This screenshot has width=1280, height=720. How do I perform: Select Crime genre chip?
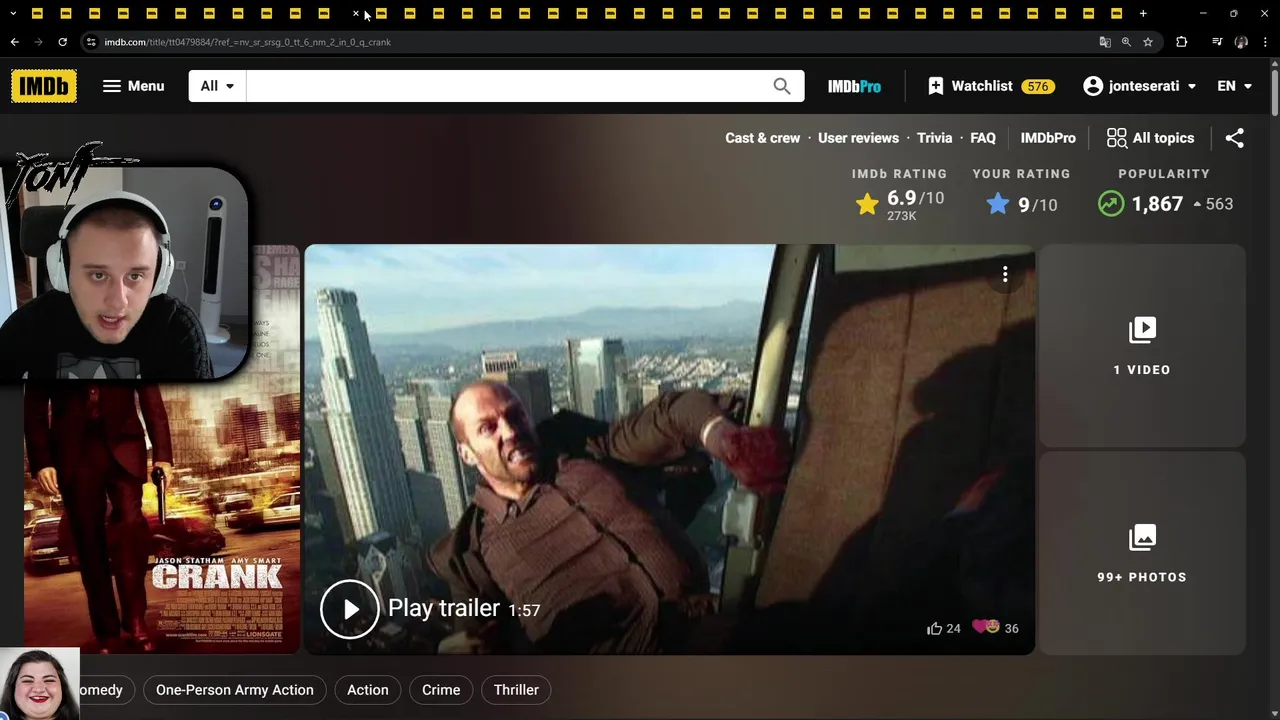click(x=441, y=690)
